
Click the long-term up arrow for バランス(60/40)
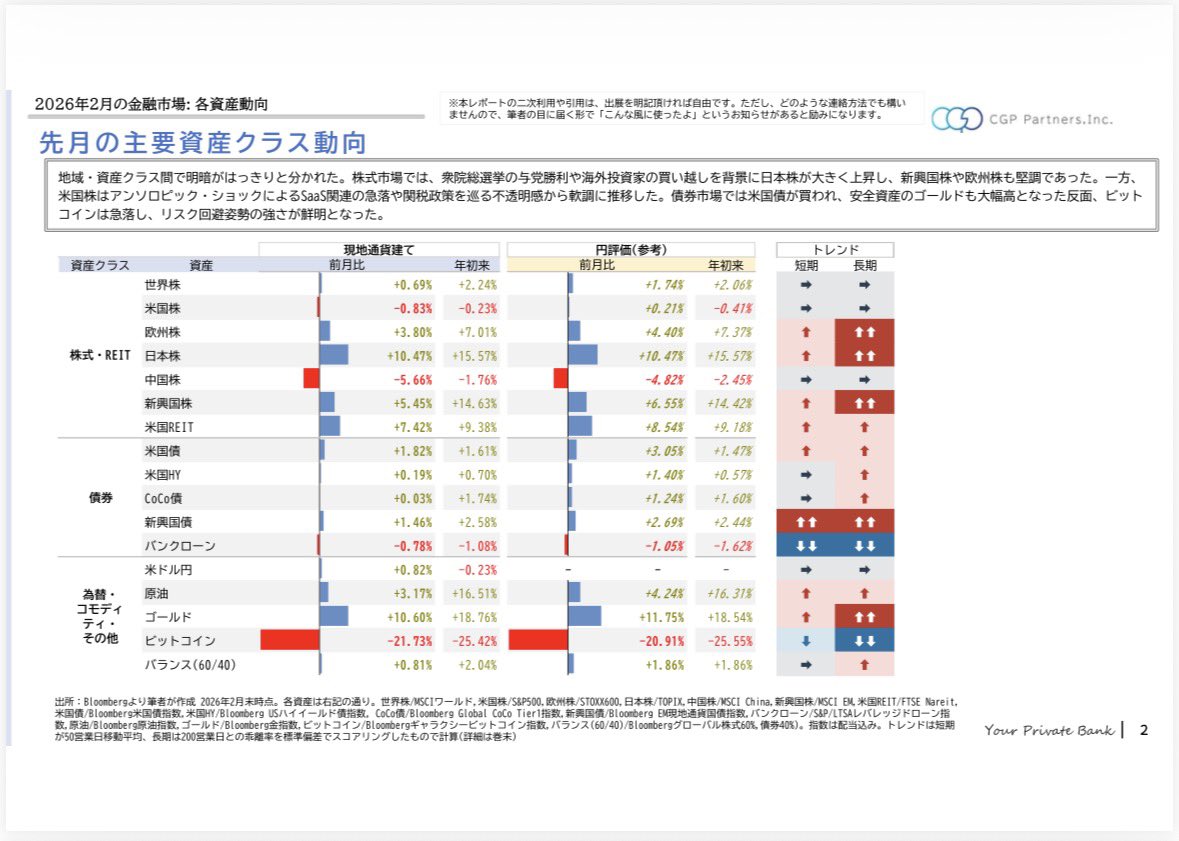coord(864,665)
